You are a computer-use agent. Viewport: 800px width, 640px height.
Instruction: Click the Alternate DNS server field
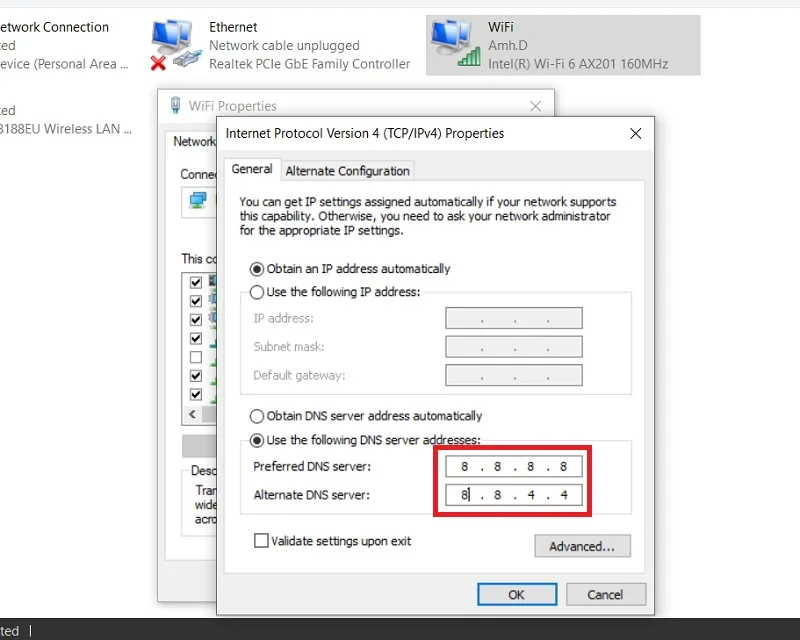point(514,495)
